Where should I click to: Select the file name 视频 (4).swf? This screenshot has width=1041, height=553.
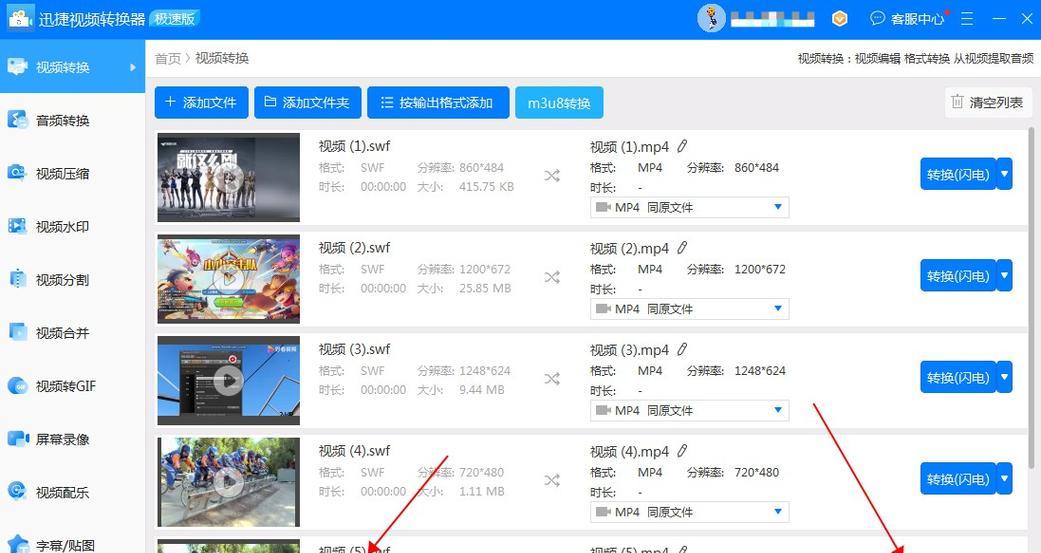click(x=354, y=451)
